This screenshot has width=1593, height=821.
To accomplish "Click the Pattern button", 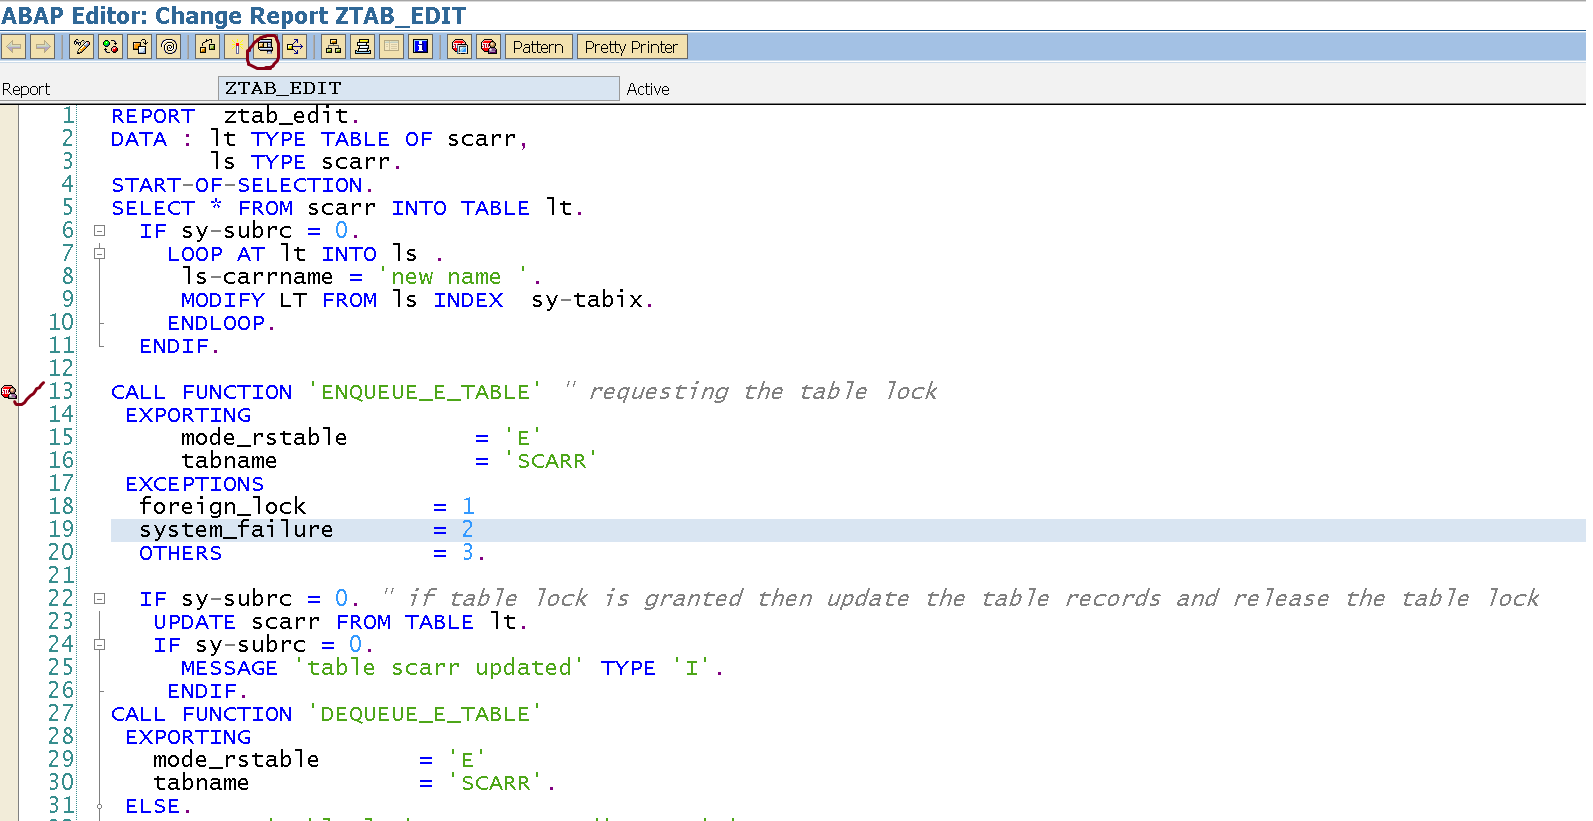I will [538, 47].
